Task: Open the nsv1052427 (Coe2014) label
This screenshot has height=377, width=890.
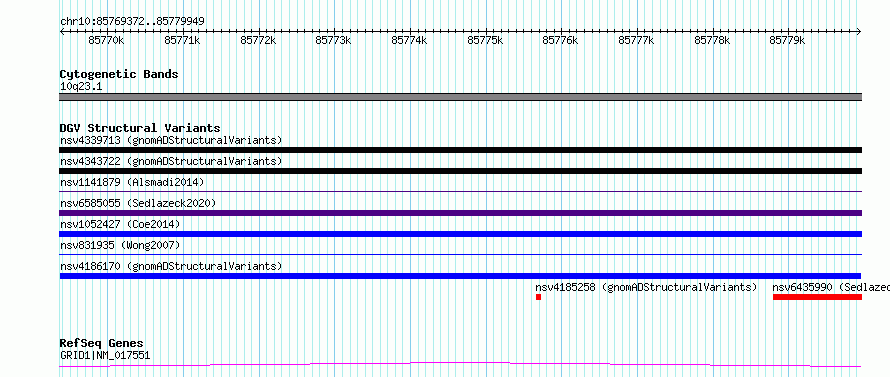Action: click(x=120, y=224)
